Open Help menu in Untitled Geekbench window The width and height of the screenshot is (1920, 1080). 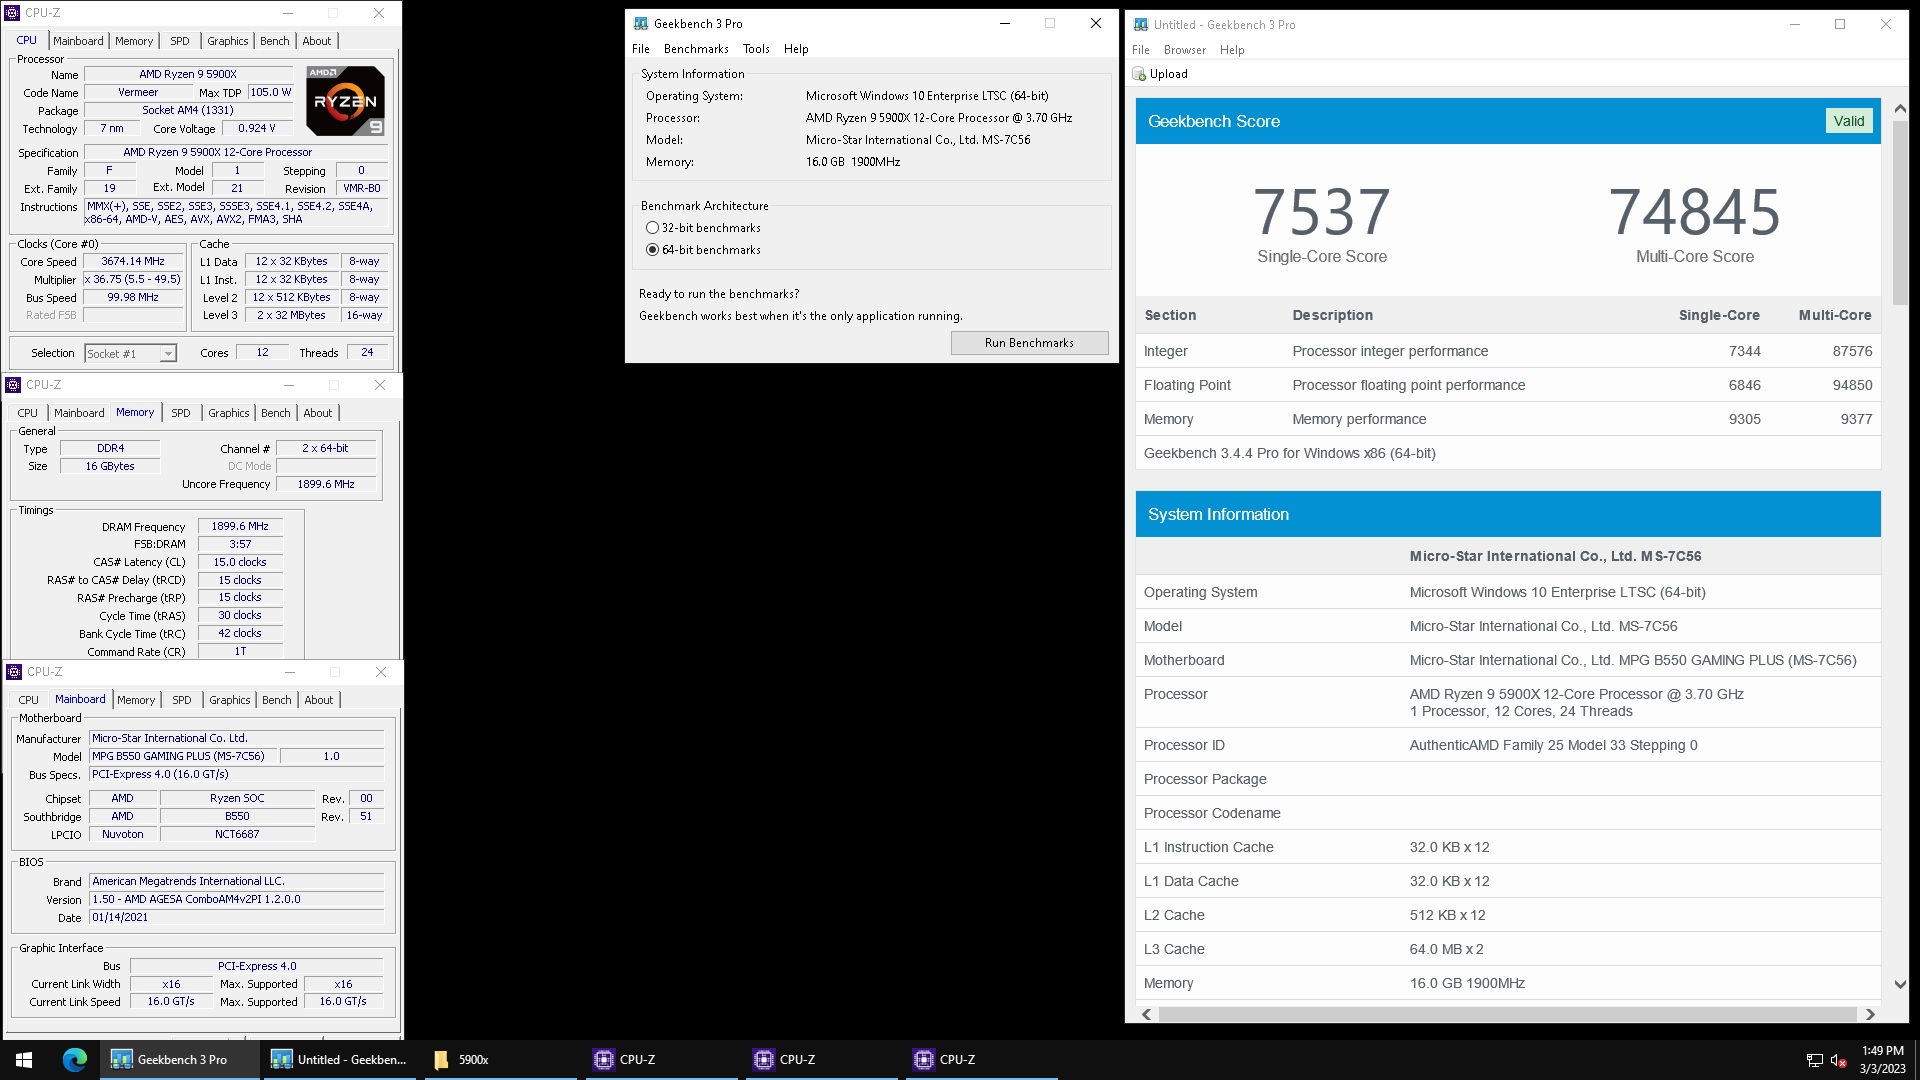(1232, 50)
